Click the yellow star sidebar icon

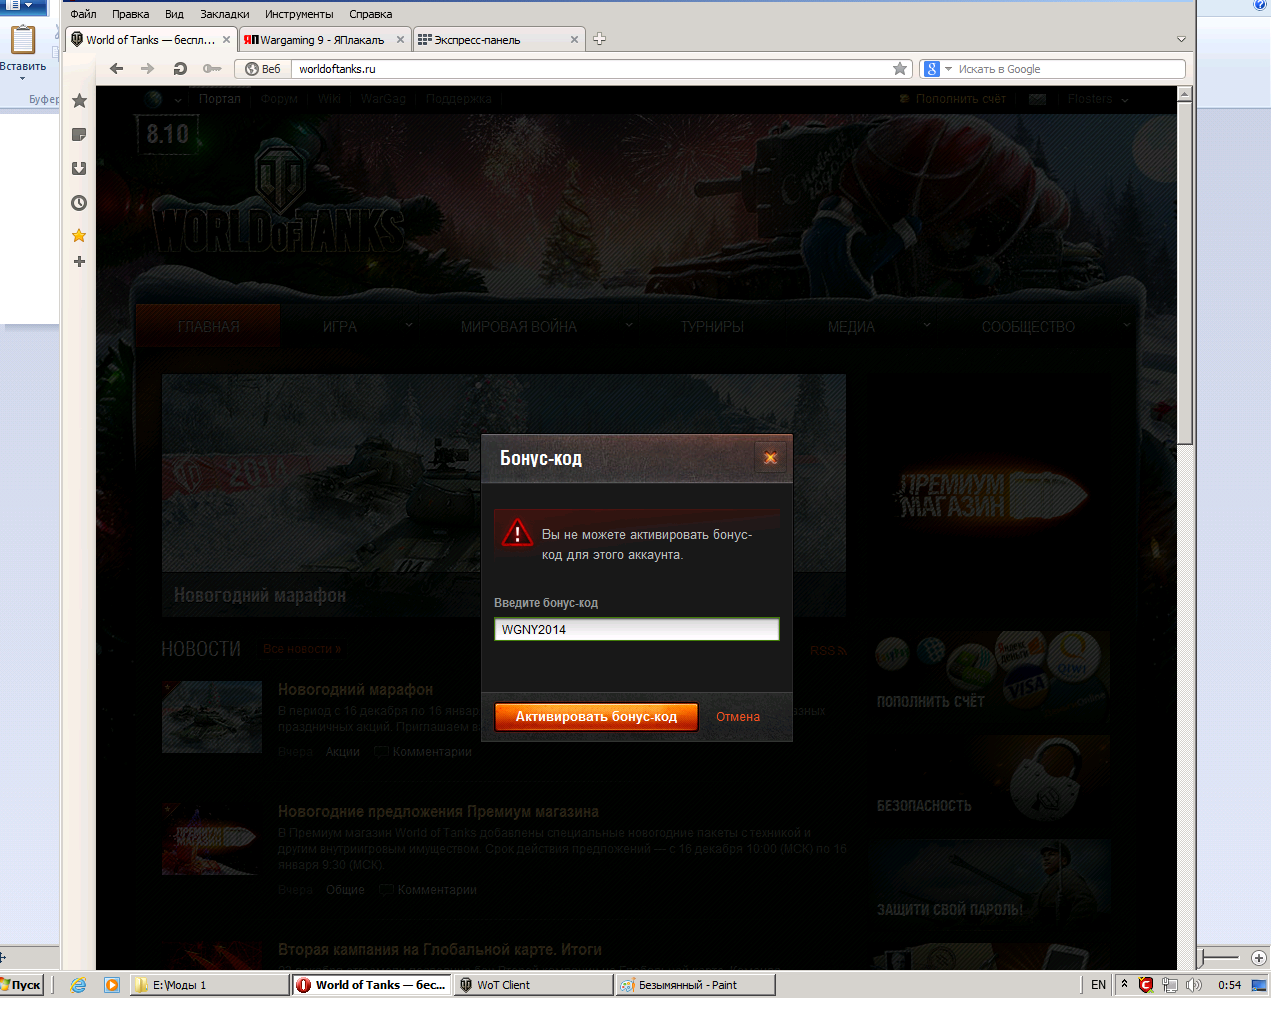tap(79, 236)
